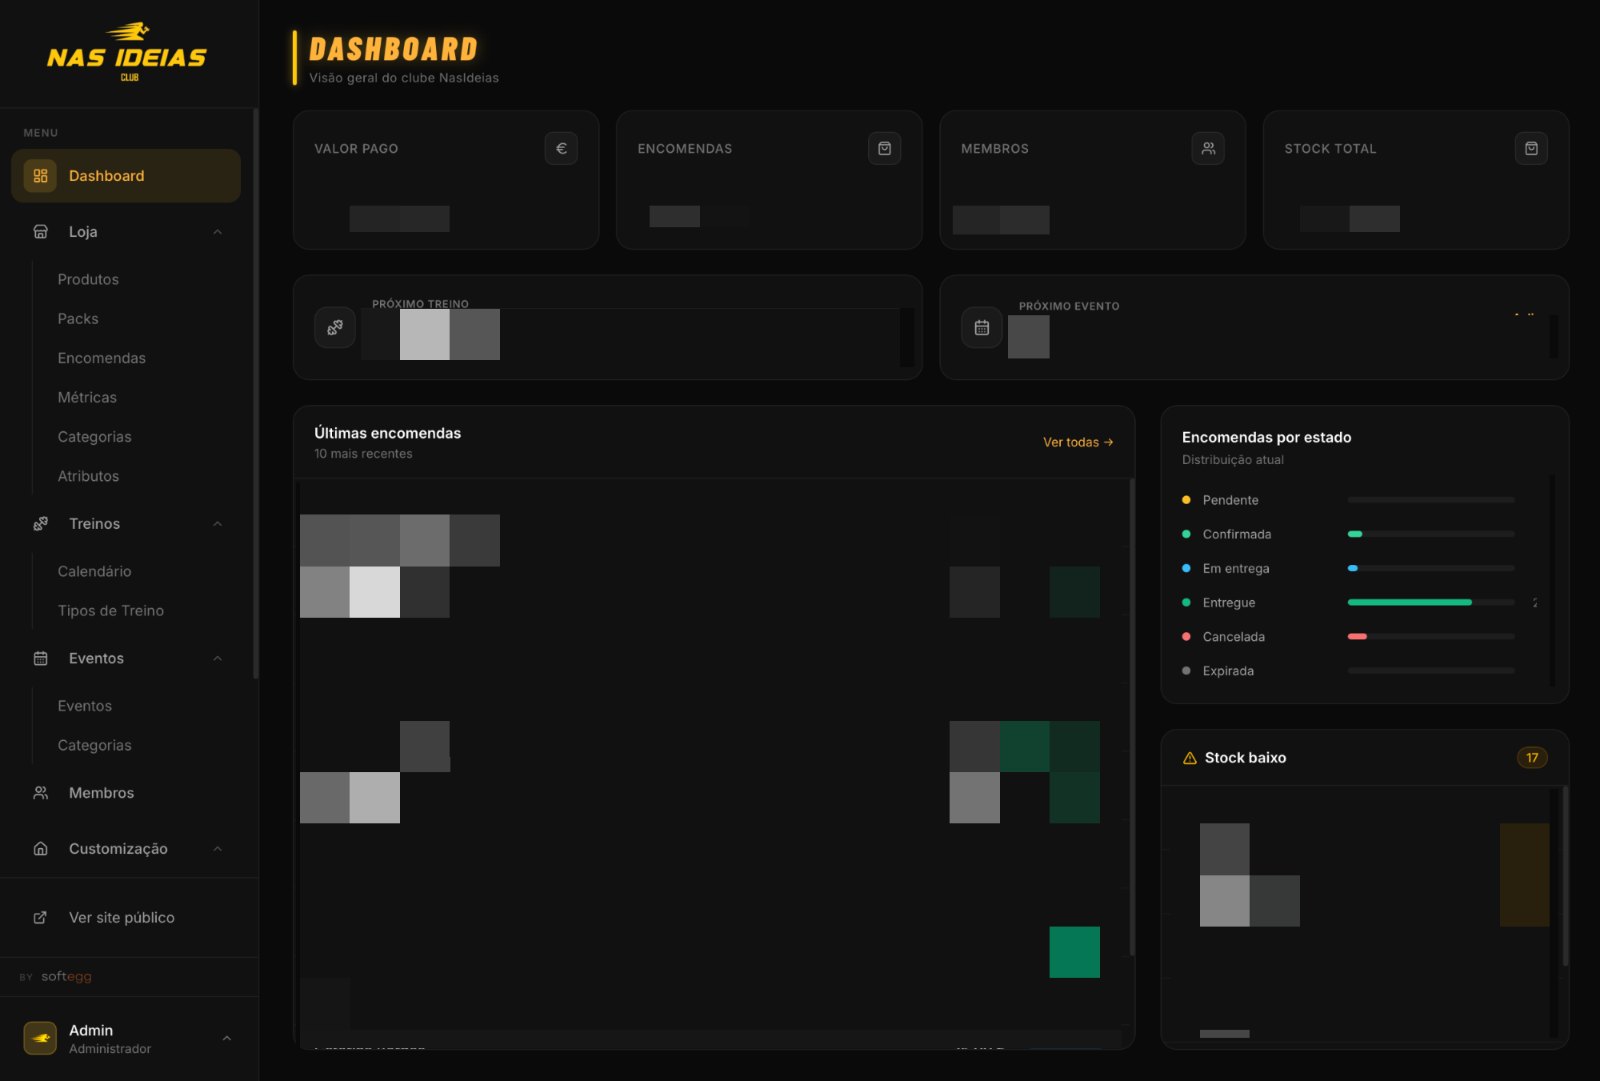This screenshot has height=1081, width=1600.
Task: Collapse the Loja section chevron
Action: [218, 232]
